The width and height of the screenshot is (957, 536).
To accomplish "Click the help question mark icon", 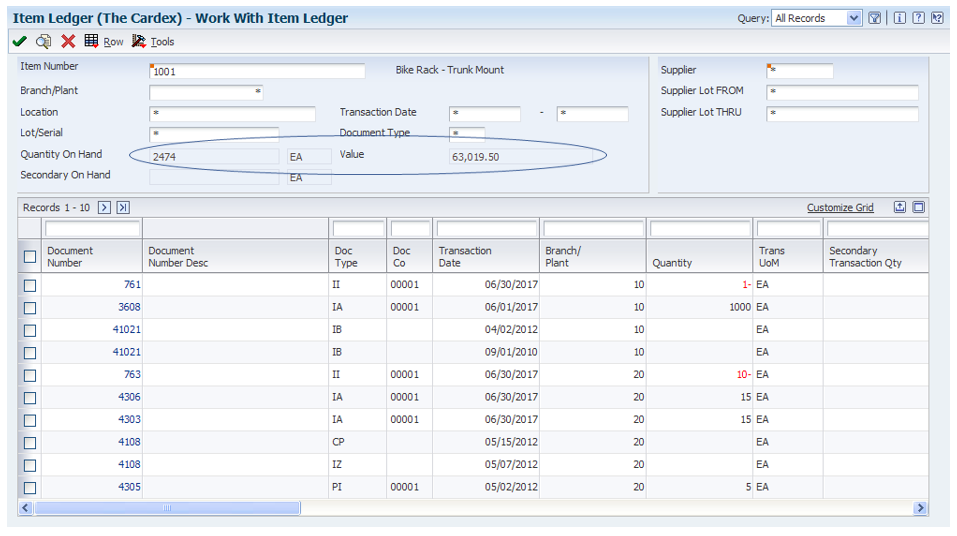I will click(919, 18).
